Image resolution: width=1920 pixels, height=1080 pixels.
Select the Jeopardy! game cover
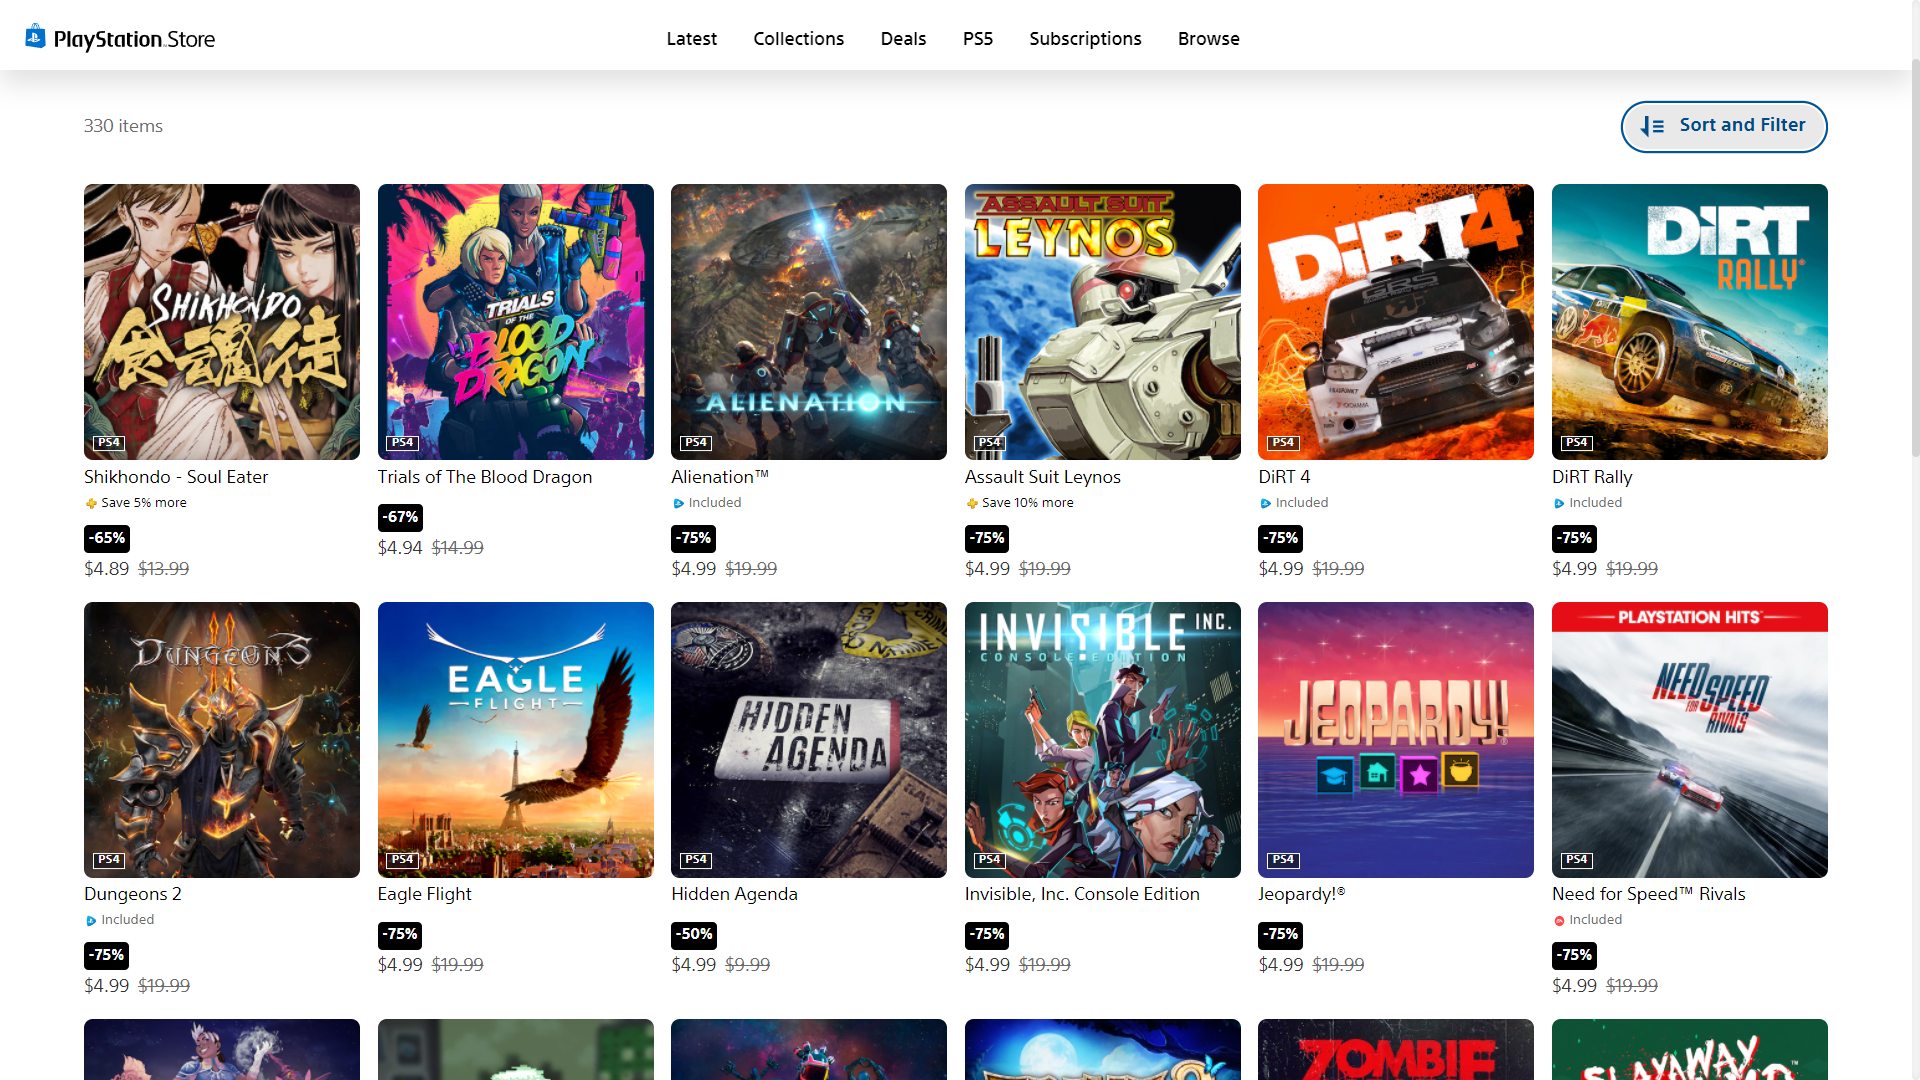coord(1395,739)
